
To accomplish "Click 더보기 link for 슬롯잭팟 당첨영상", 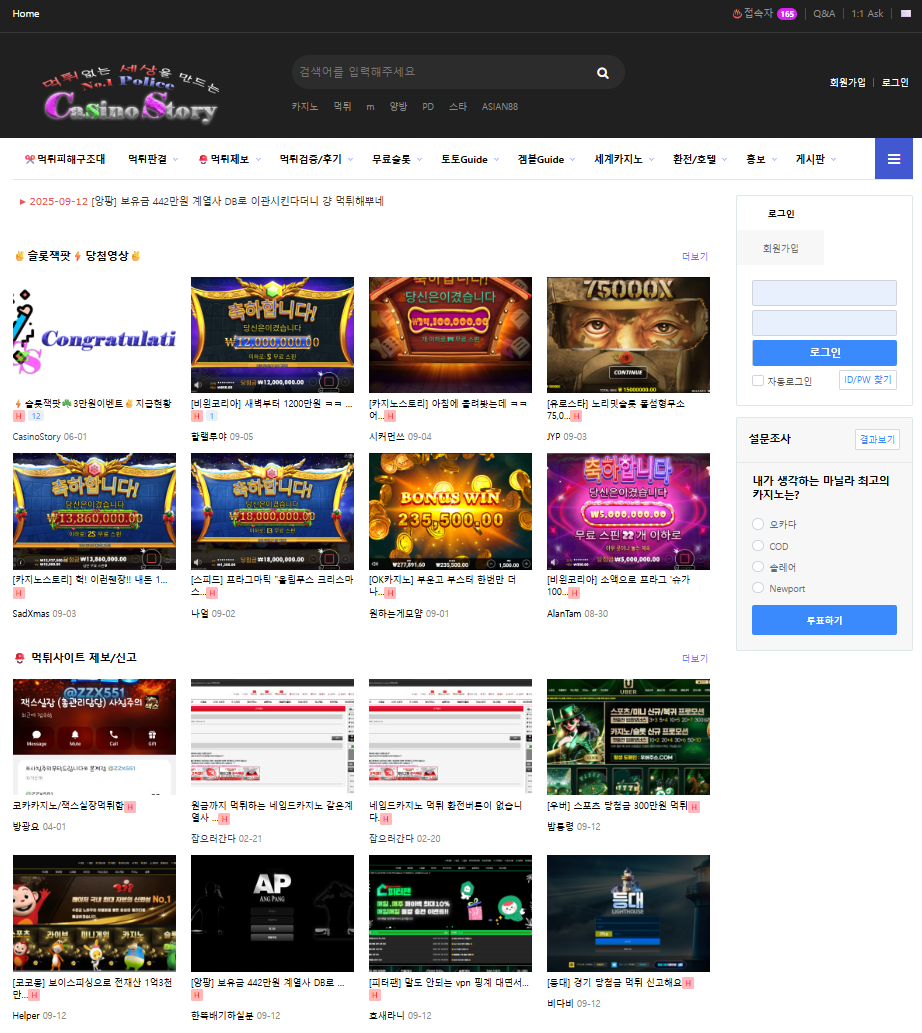I will click(694, 256).
